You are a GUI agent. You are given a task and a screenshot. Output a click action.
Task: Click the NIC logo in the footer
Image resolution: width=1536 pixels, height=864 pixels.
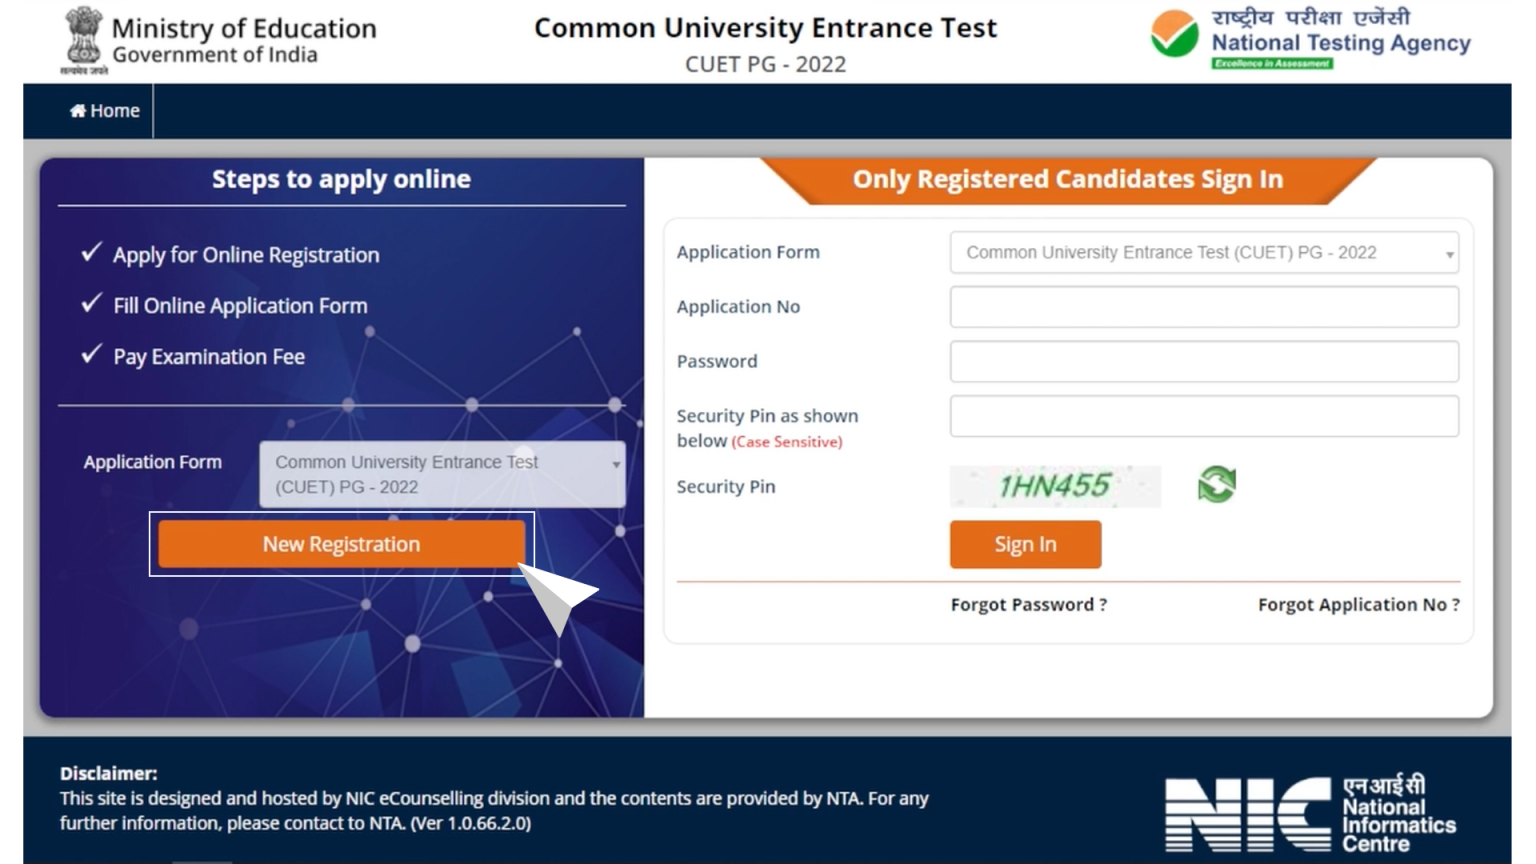(x=1311, y=813)
